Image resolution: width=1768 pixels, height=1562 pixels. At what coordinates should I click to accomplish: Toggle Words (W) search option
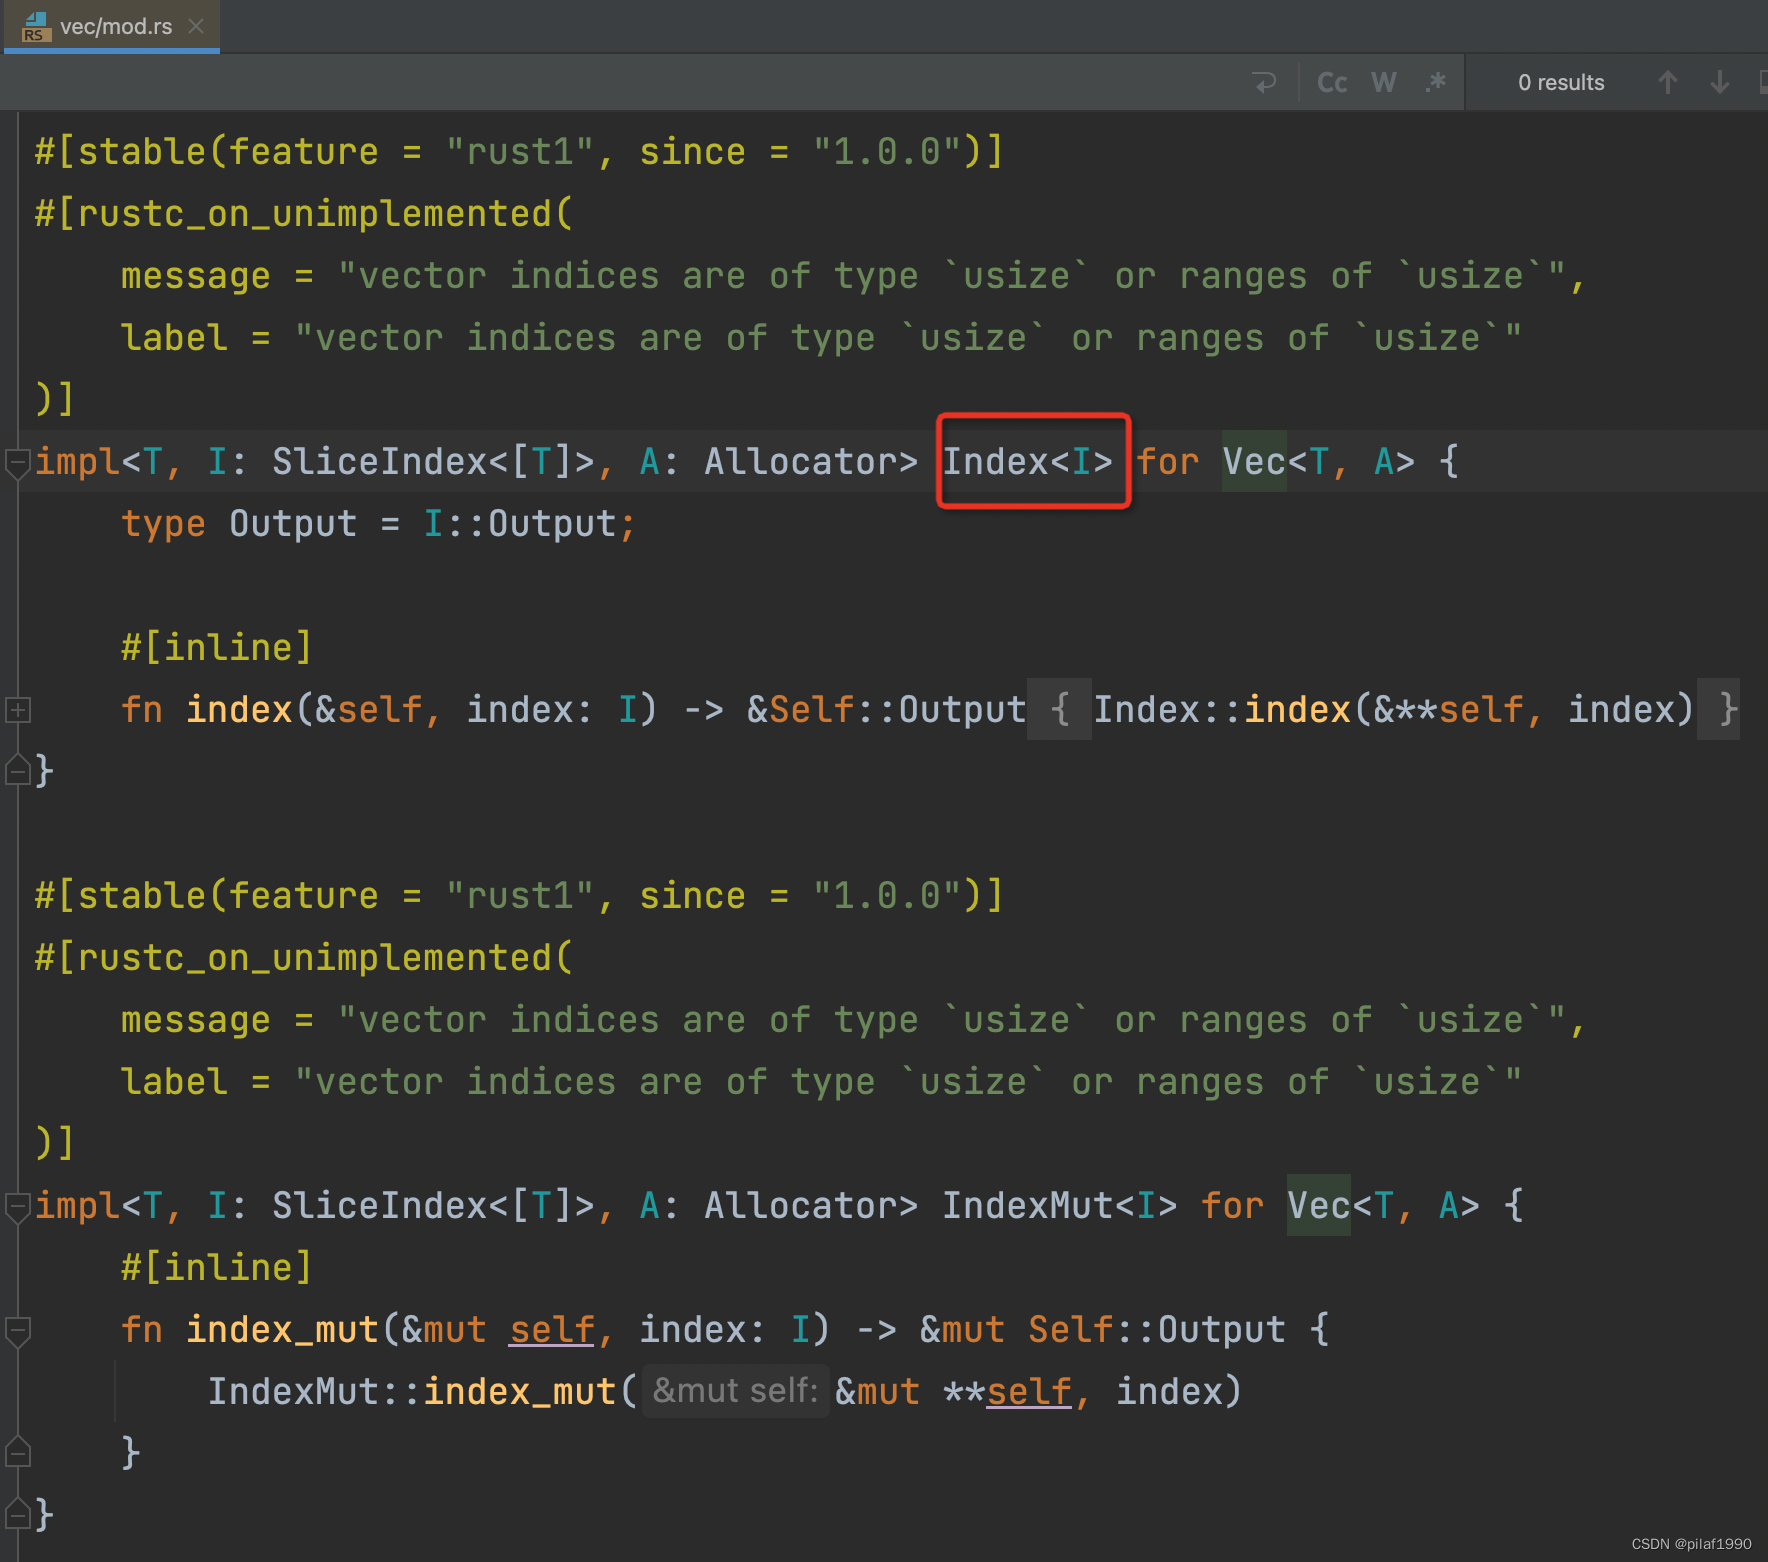tap(1384, 82)
